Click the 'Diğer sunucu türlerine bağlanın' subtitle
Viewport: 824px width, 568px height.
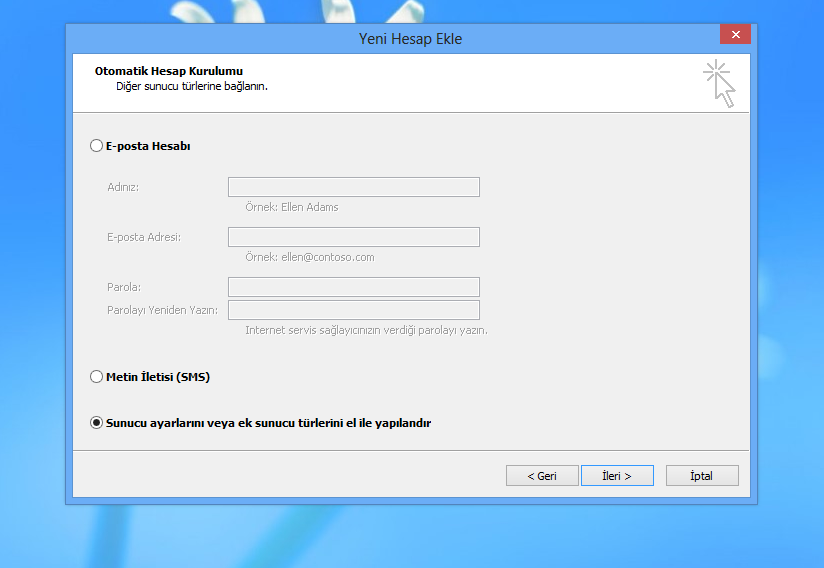click(x=192, y=86)
